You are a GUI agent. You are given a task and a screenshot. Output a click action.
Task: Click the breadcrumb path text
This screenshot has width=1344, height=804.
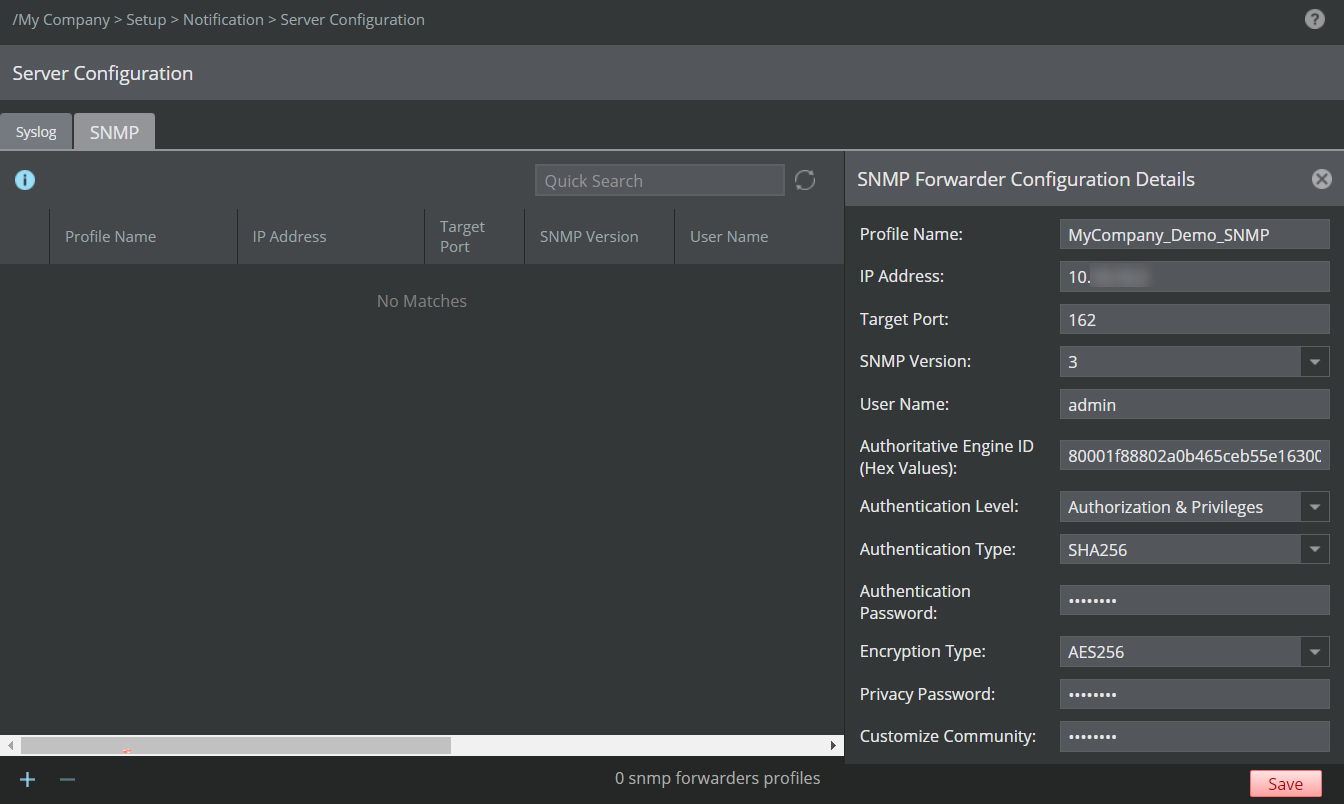click(x=219, y=19)
